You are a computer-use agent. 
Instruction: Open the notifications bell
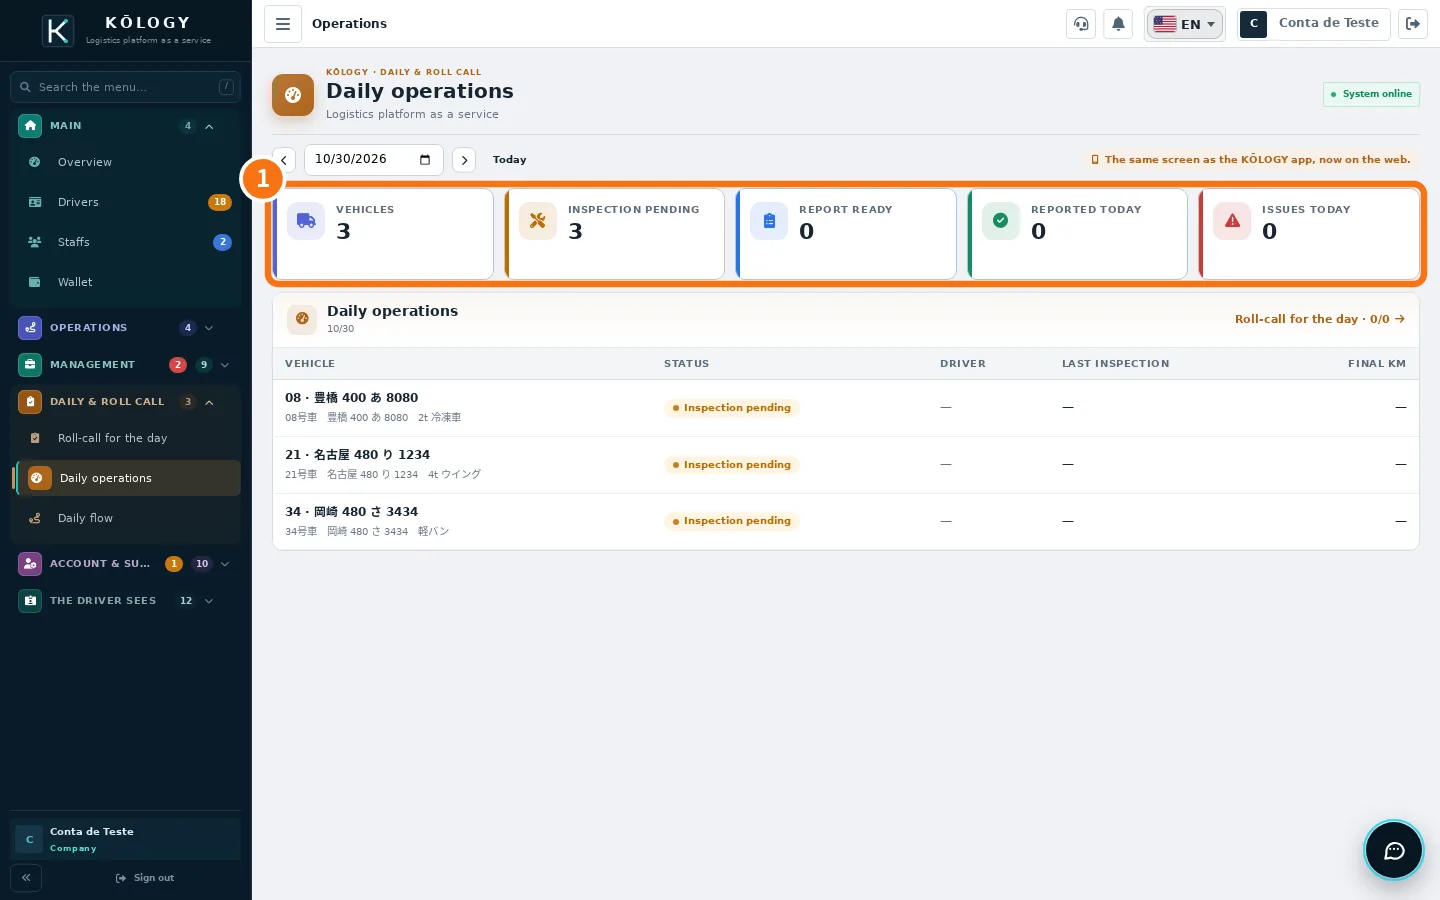coord(1118,24)
